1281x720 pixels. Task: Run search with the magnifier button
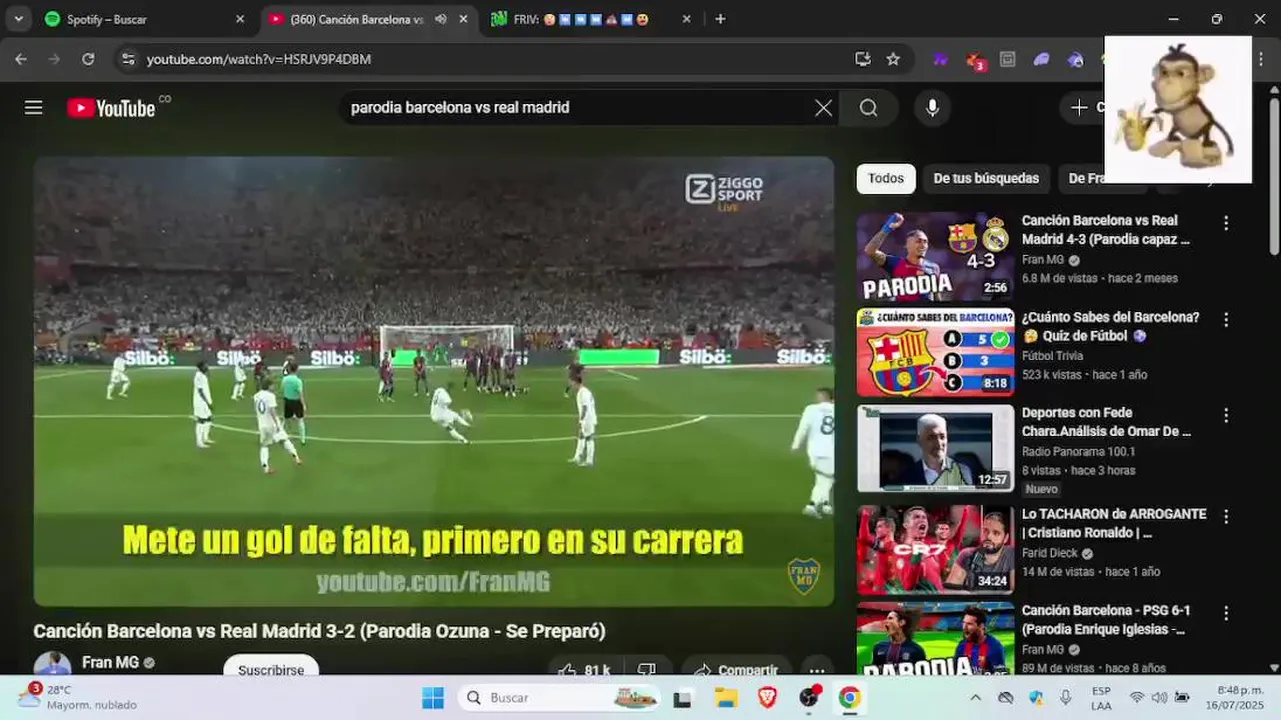868,108
